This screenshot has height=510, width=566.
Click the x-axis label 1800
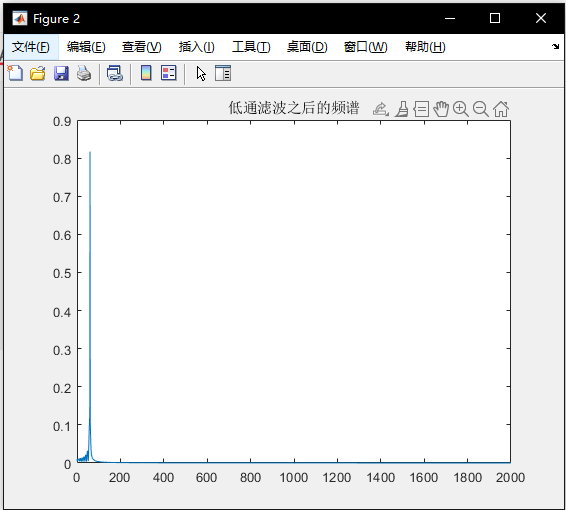click(x=467, y=478)
